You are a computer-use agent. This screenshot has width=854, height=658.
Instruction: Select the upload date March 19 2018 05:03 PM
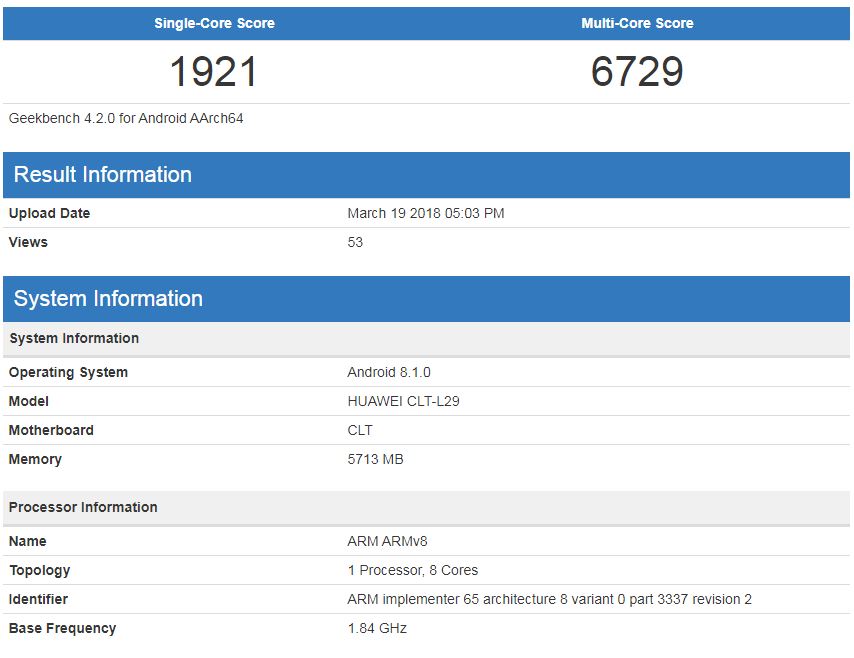[x=425, y=213]
